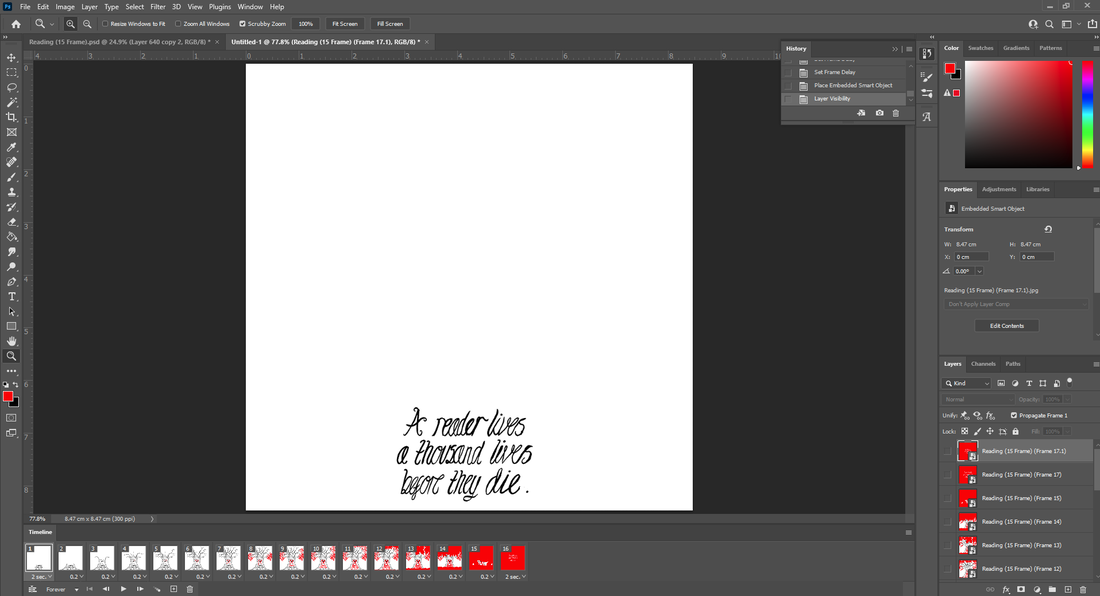Switch to the Channels tab
Viewport: 1100px width, 596px height.
point(983,364)
